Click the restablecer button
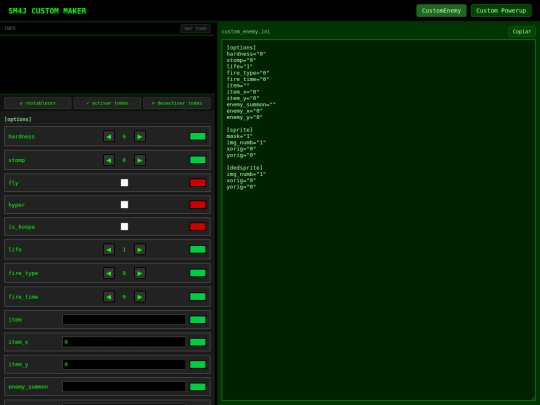 38,103
